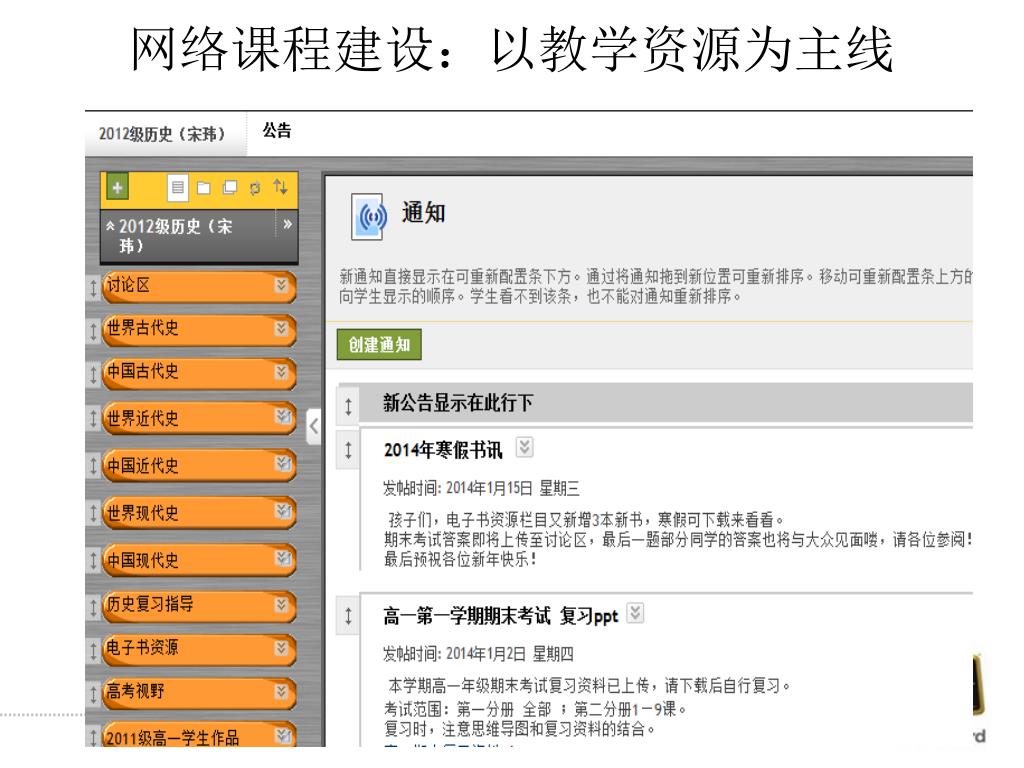Viewport: 1024px width, 768px height.
Task: Open the 高考视野 menu item
Action: pos(199,693)
